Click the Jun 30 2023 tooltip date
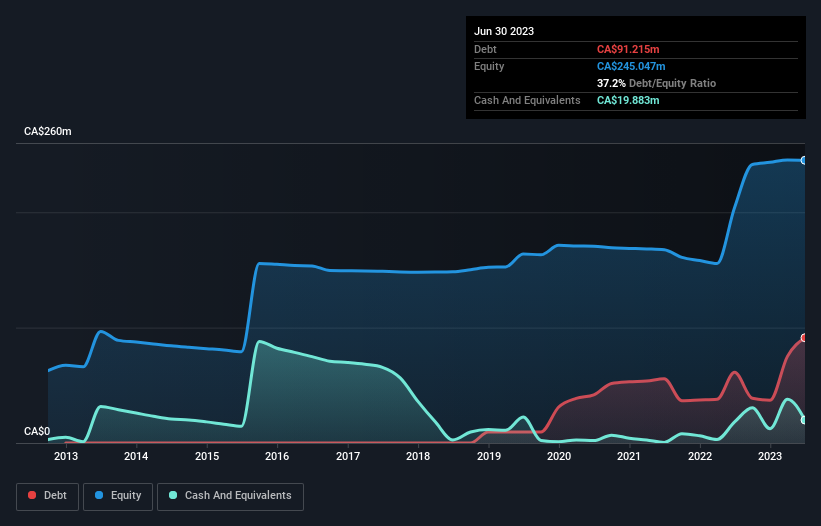Viewport: 821px width, 526px height. [x=504, y=31]
